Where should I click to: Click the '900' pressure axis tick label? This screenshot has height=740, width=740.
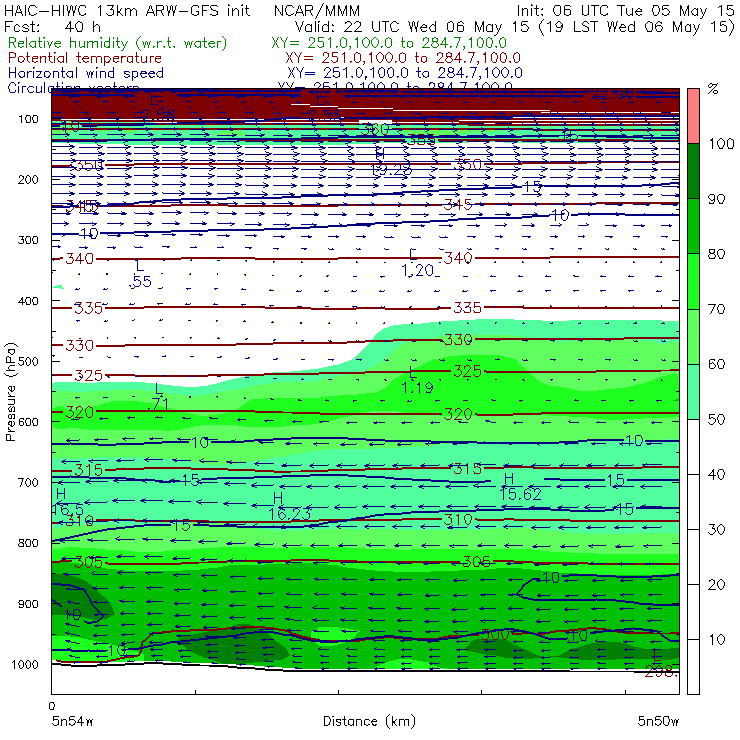tap(28, 604)
